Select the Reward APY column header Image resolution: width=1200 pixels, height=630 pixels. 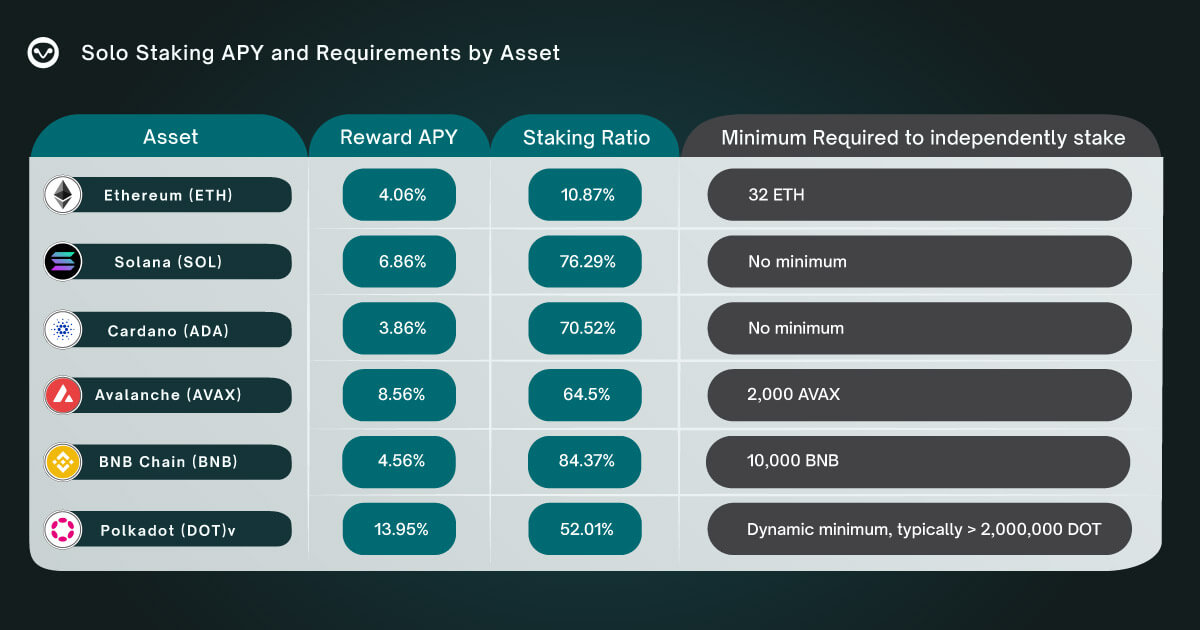tap(398, 137)
